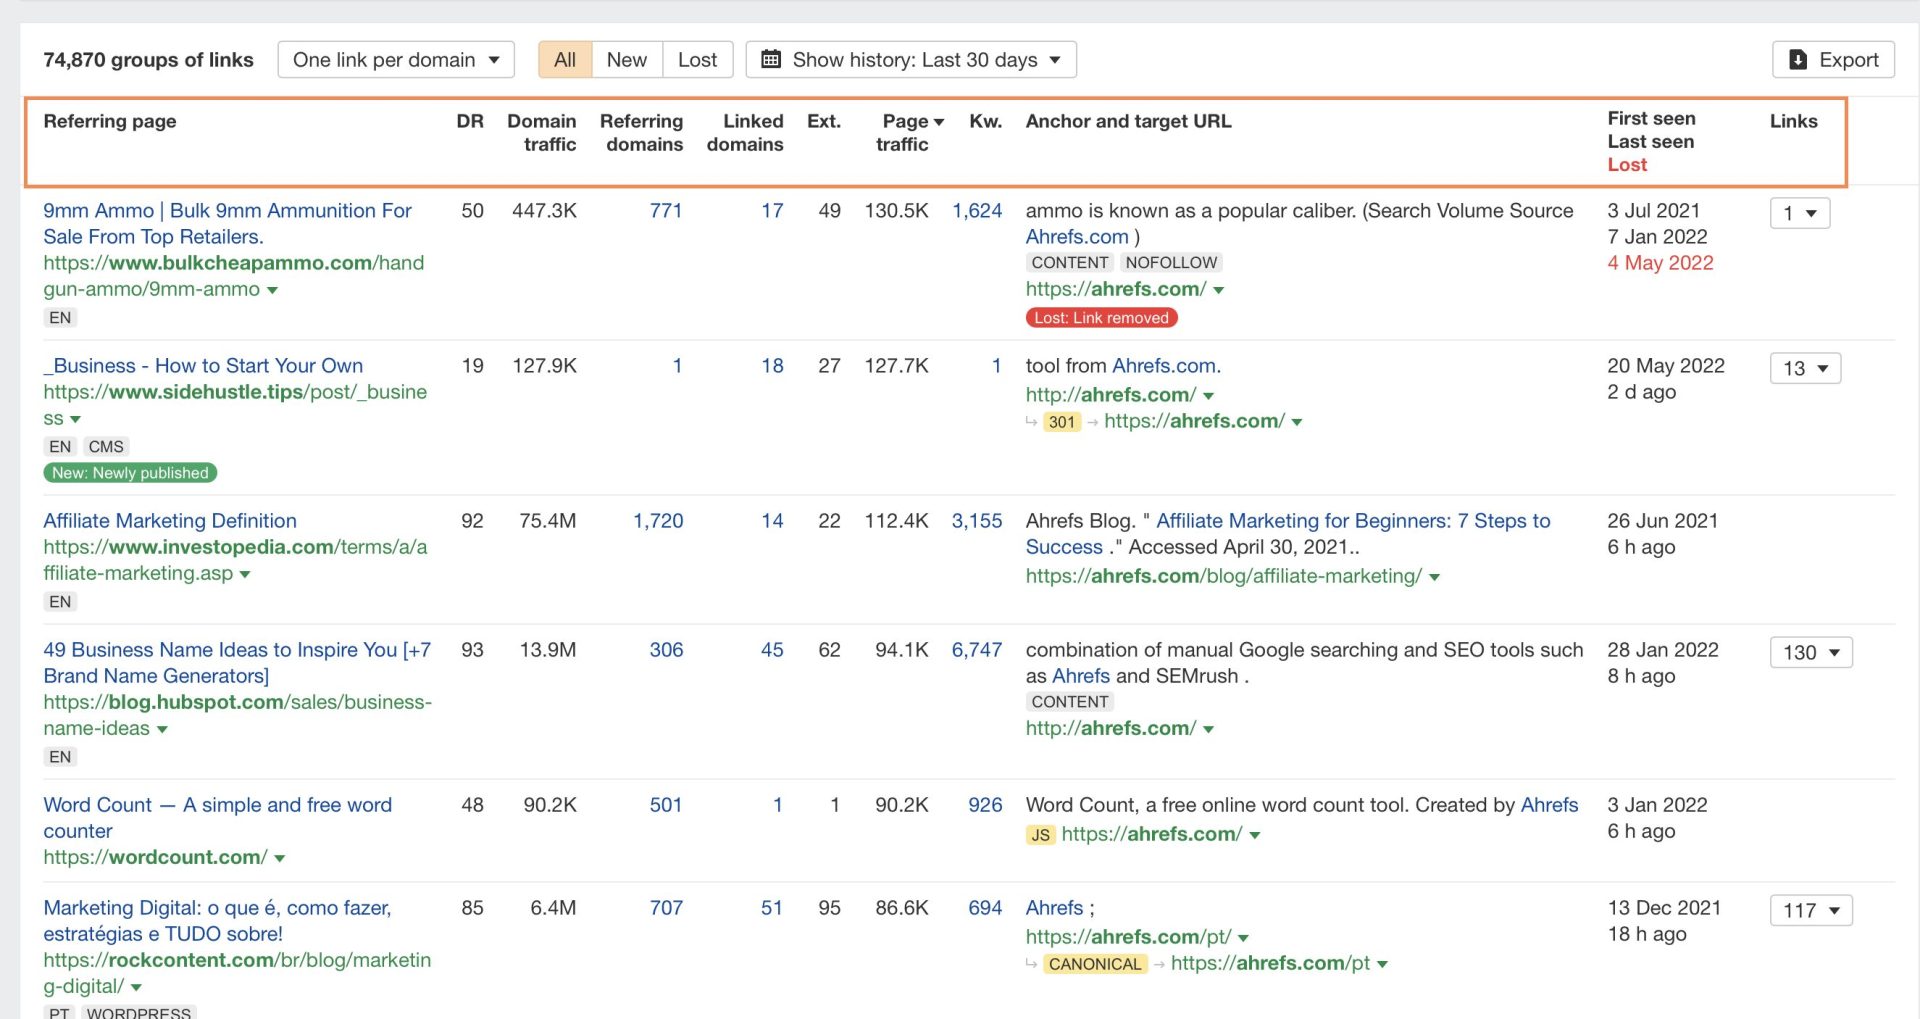
Task: Click the Export button
Action: [x=1833, y=60]
